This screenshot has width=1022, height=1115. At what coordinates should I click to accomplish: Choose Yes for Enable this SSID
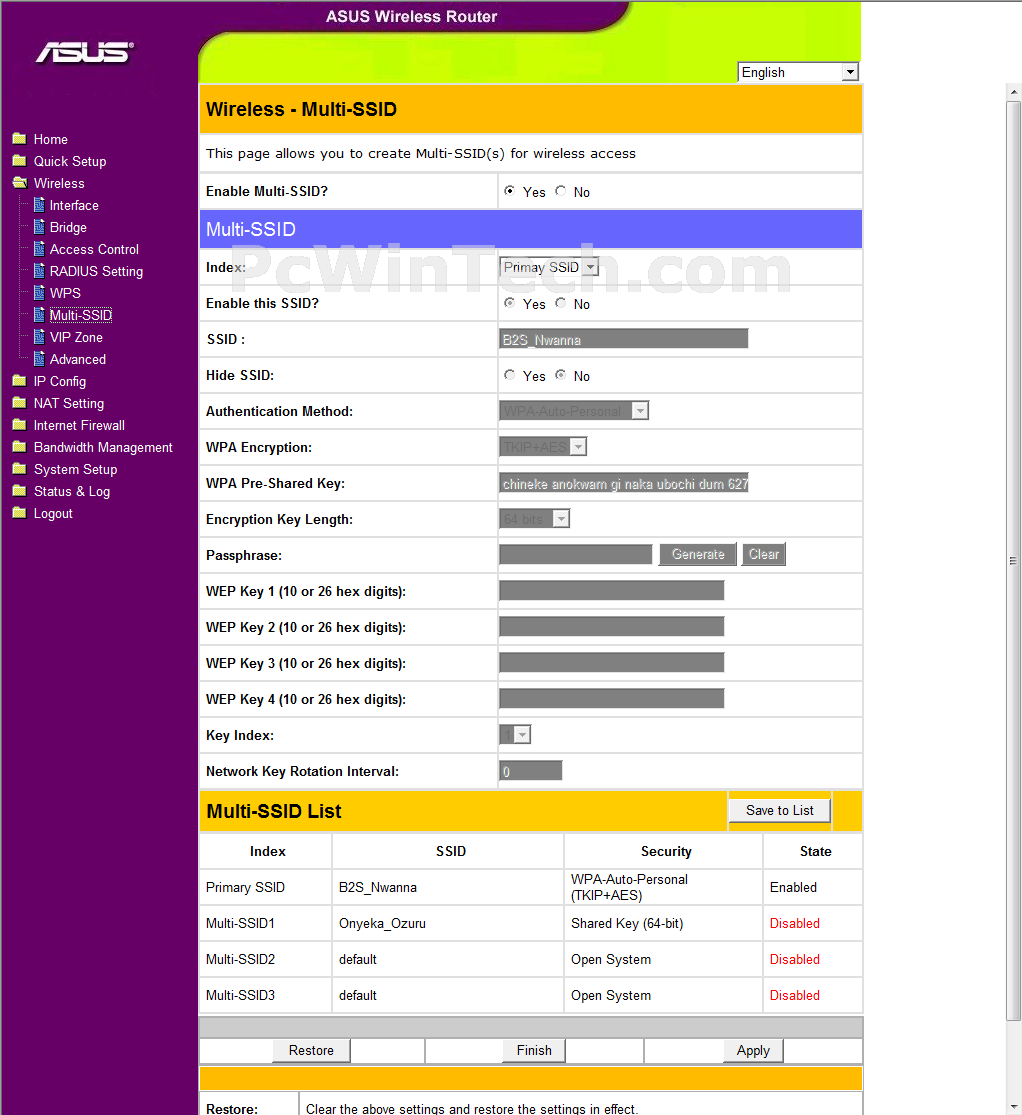[509, 303]
